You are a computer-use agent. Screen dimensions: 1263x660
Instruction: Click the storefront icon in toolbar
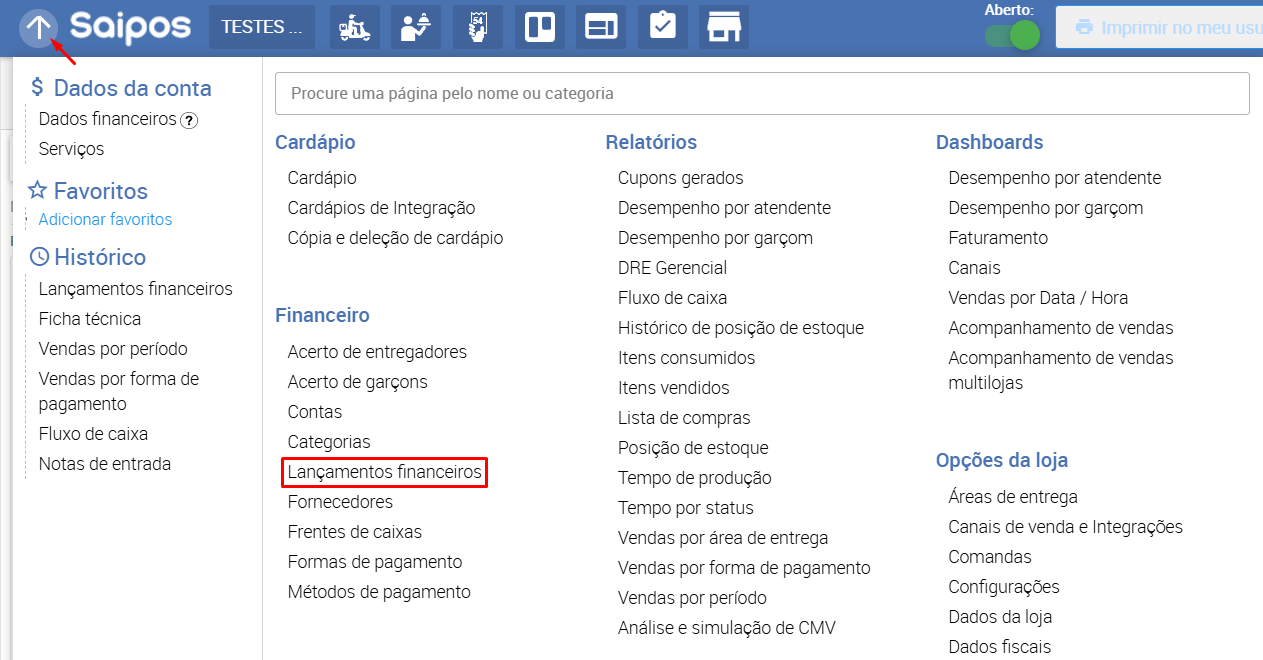(x=723, y=27)
